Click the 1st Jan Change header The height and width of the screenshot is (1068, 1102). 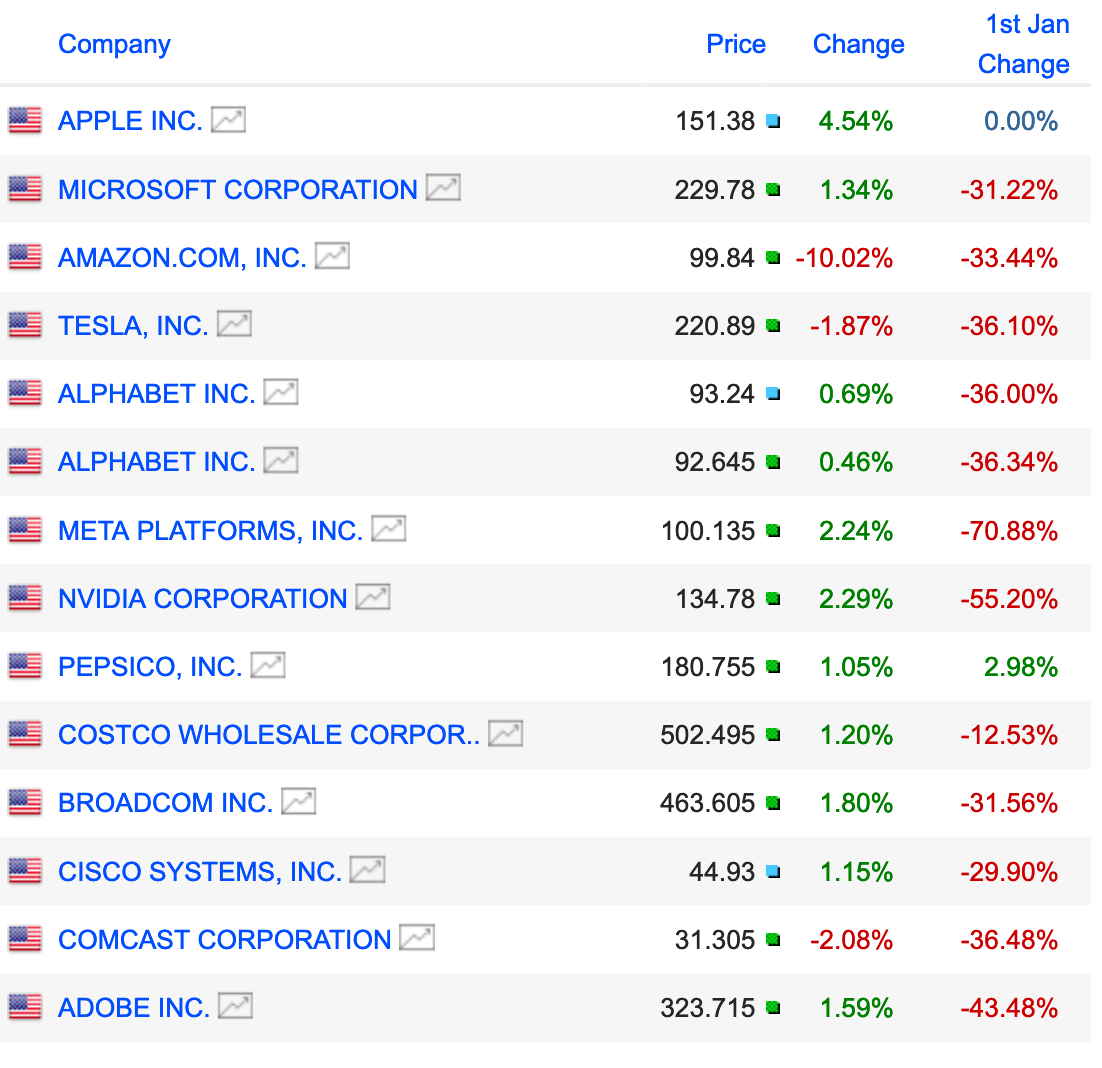[1024, 44]
